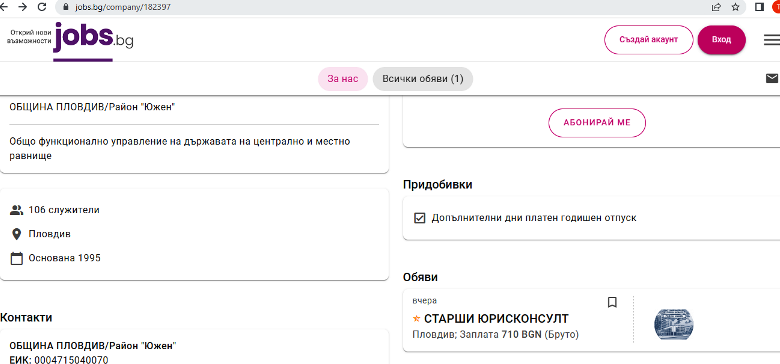Go forward in browser history
The image size is (780, 364).
click(x=22, y=7)
